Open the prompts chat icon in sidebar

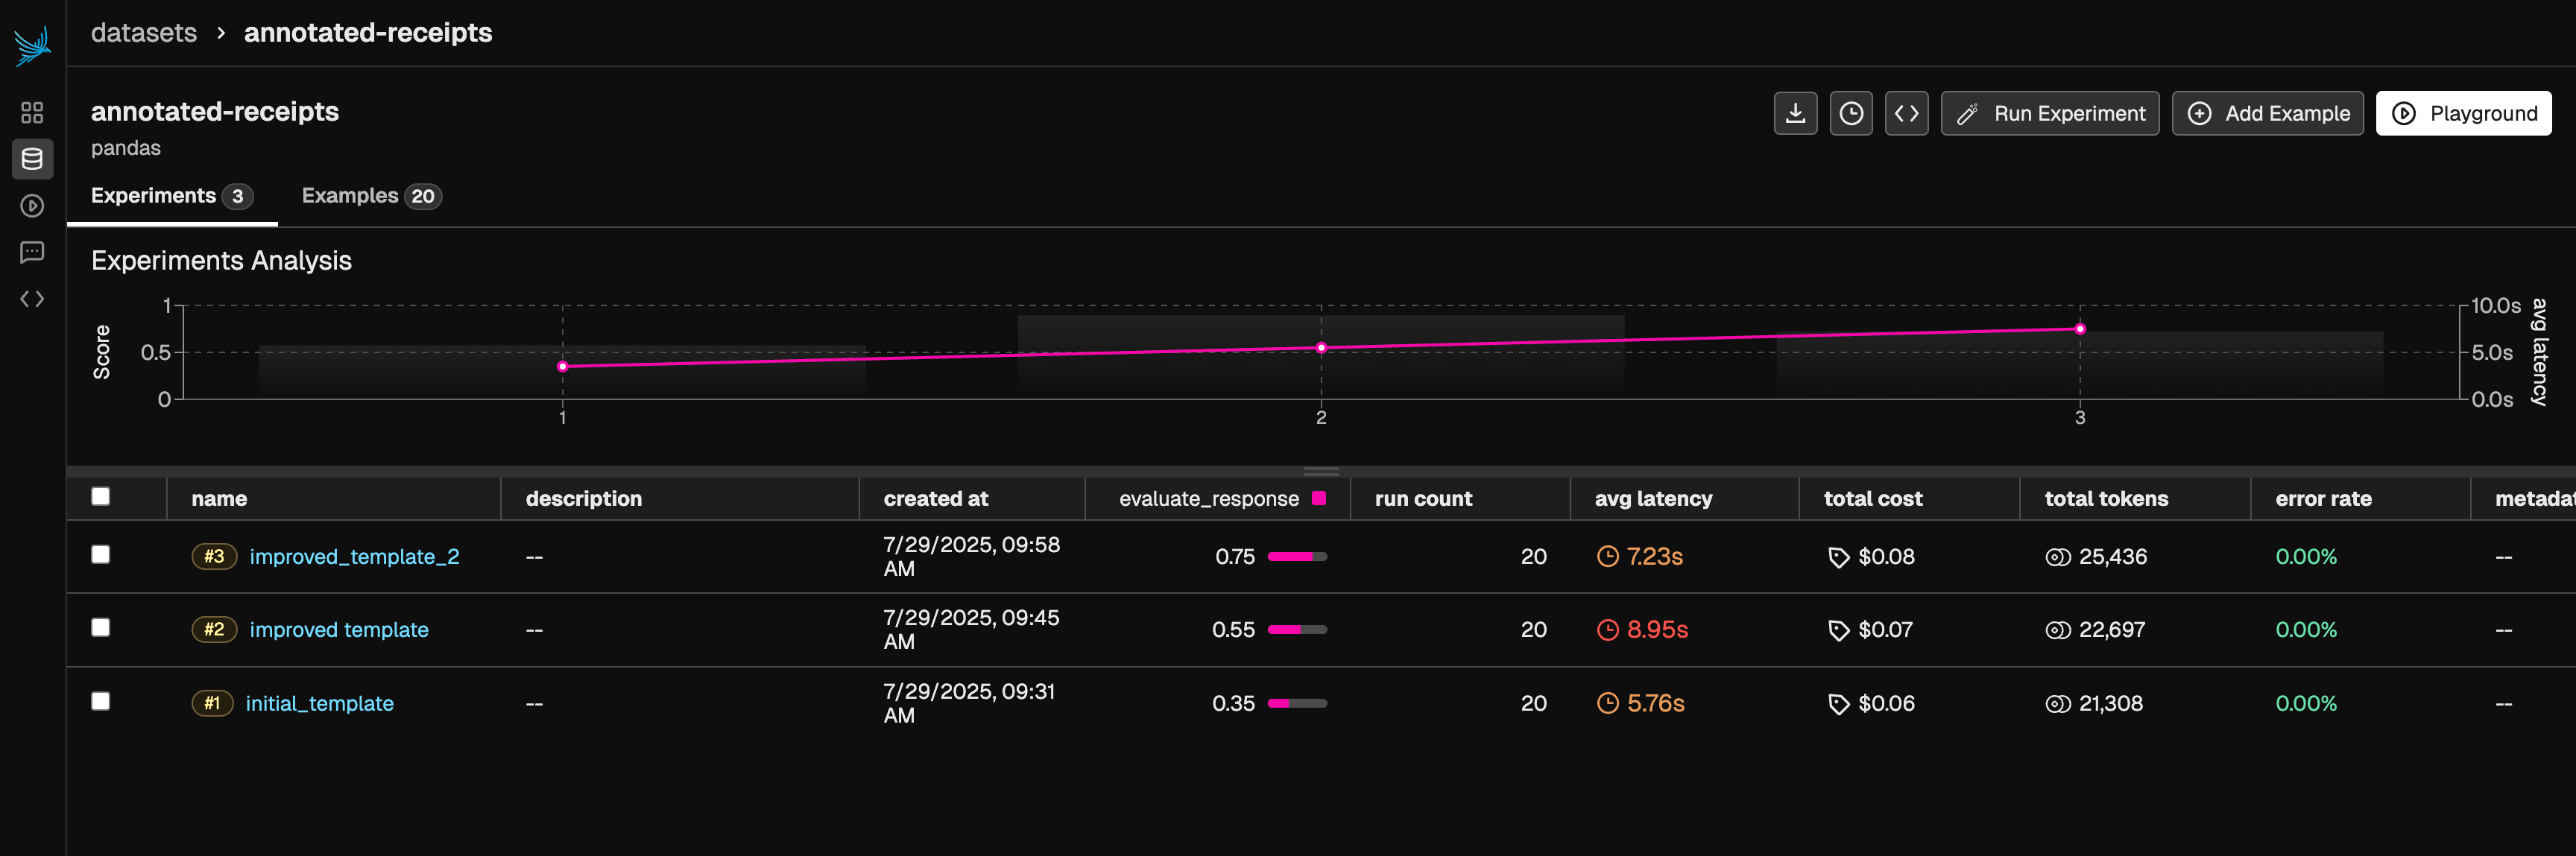pyautogui.click(x=32, y=252)
